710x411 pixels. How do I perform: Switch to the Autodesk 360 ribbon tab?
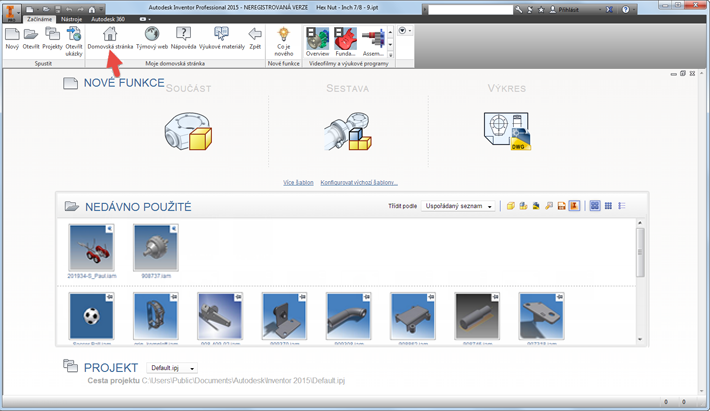coord(108,19)
